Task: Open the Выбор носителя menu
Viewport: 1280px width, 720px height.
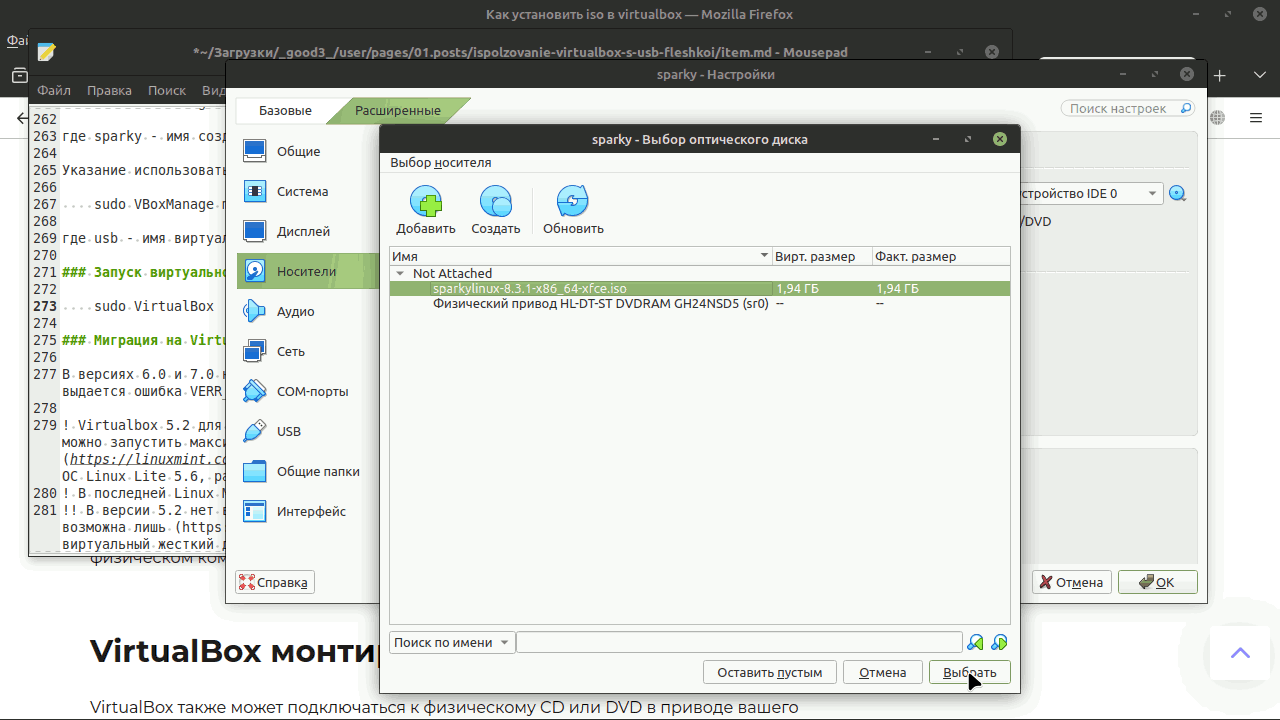Action: pos(441,163)
